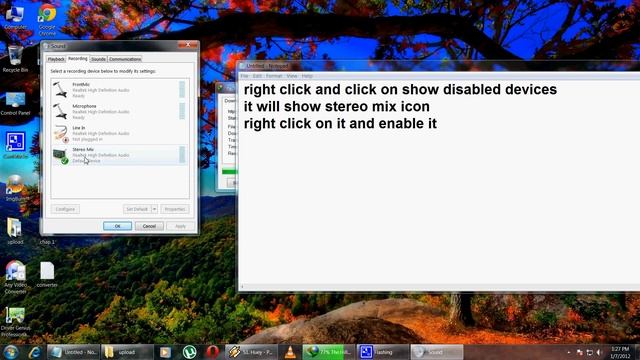
Task: Open the Control Panel desktop shortcut
Action: pos(15,104)
